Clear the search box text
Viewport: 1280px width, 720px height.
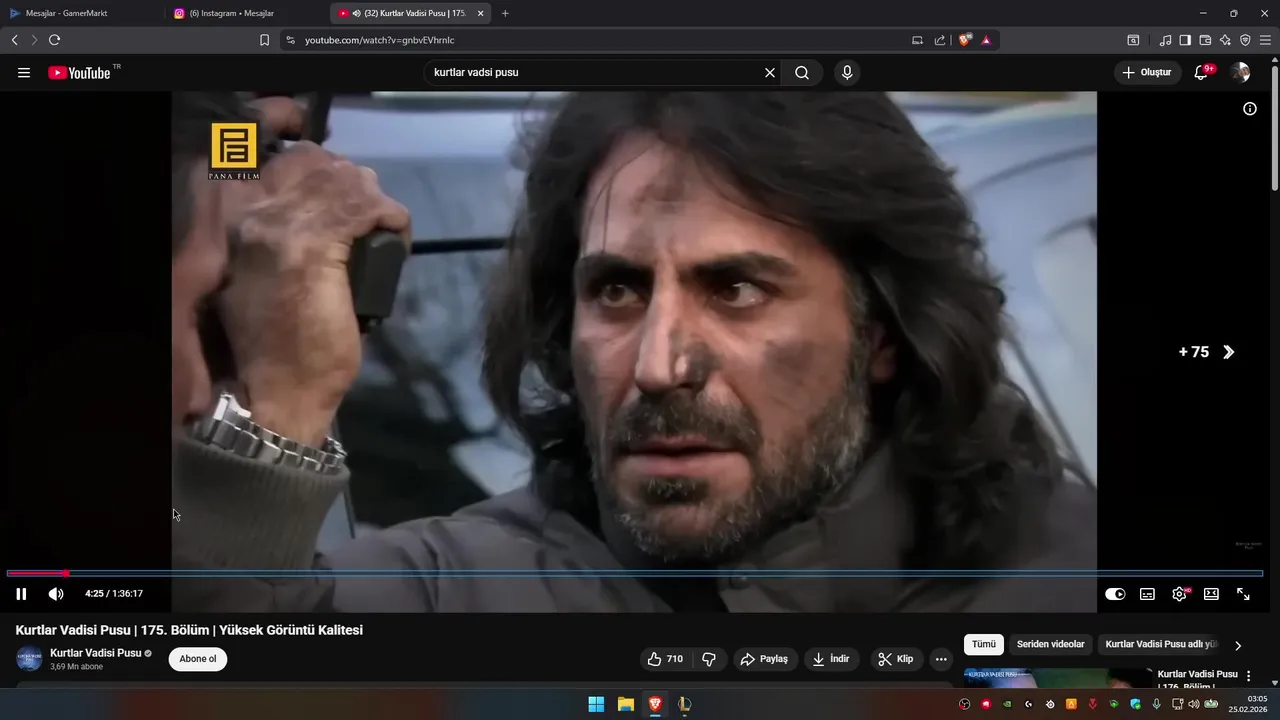(770, 73)
